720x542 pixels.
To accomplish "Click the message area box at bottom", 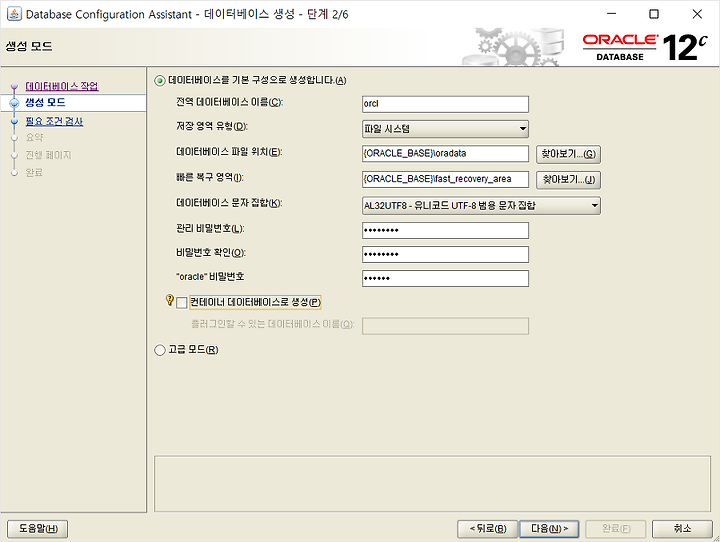I will point(432,484).
